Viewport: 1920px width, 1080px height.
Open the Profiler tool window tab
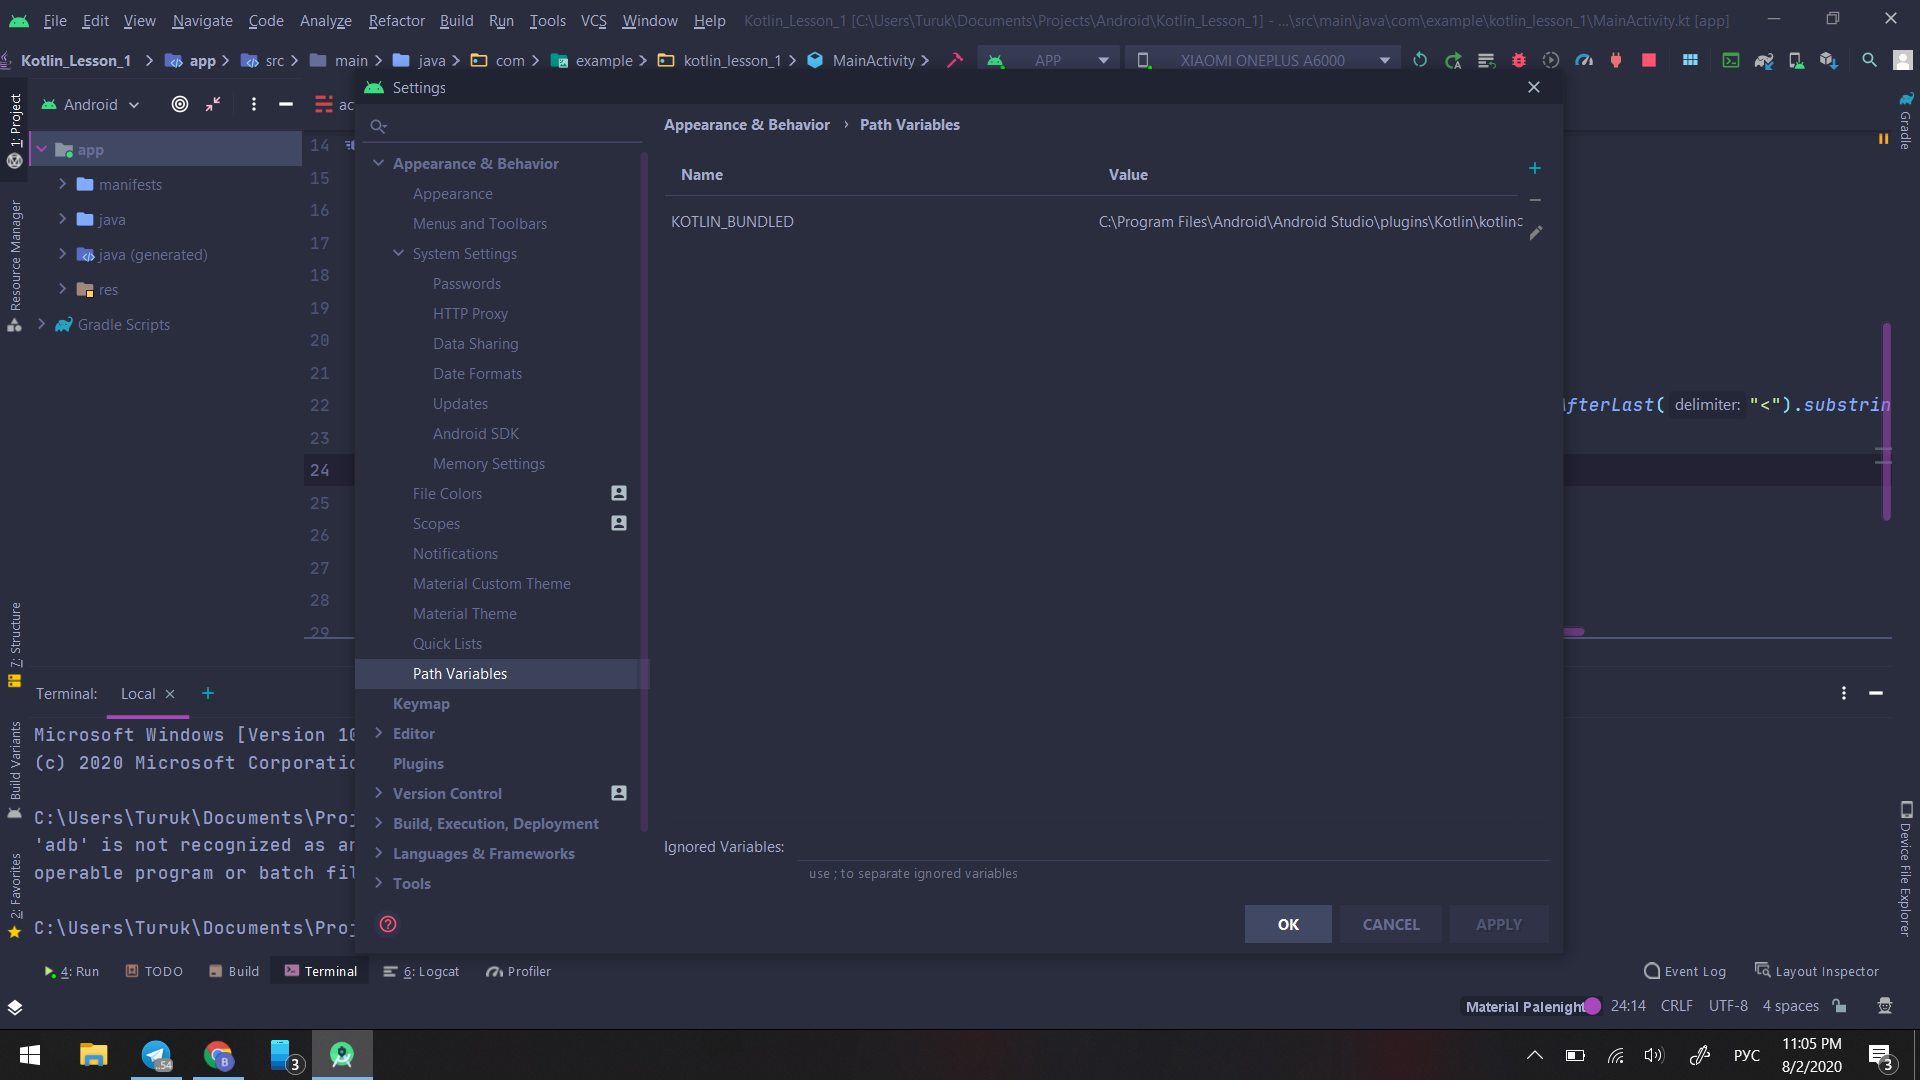518,971
